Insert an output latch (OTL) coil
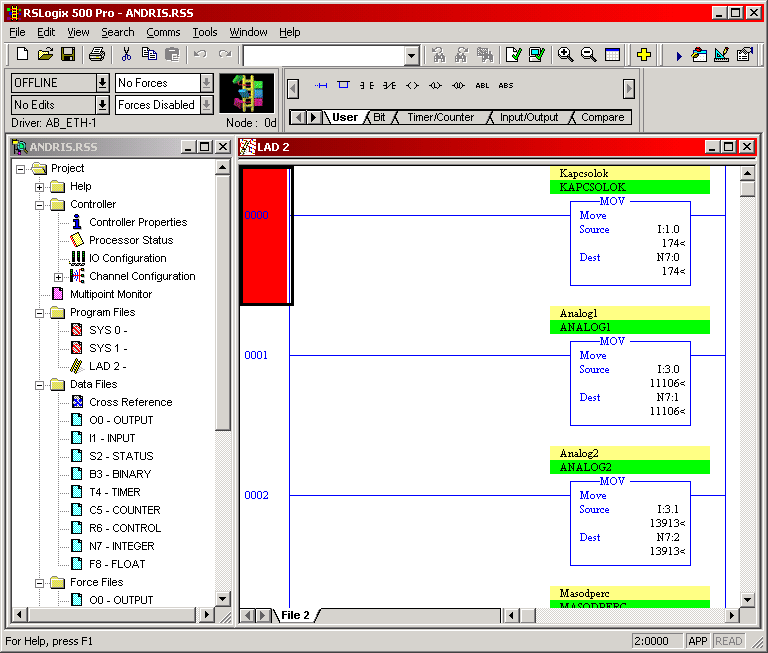The width and height of the screenshot is (768, 653). (x=435, y=85)
